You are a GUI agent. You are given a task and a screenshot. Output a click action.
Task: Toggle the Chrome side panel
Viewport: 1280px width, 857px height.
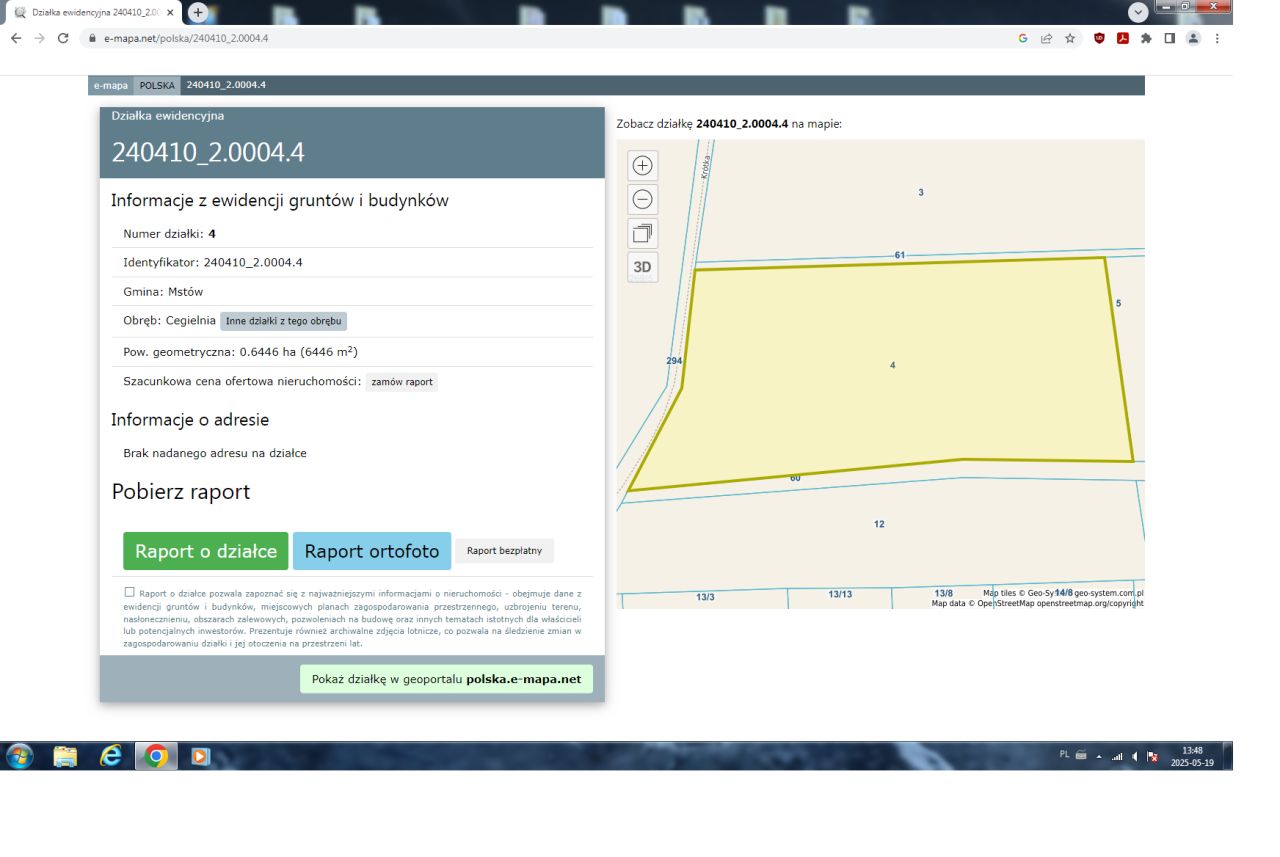[x=1169, y=38]
